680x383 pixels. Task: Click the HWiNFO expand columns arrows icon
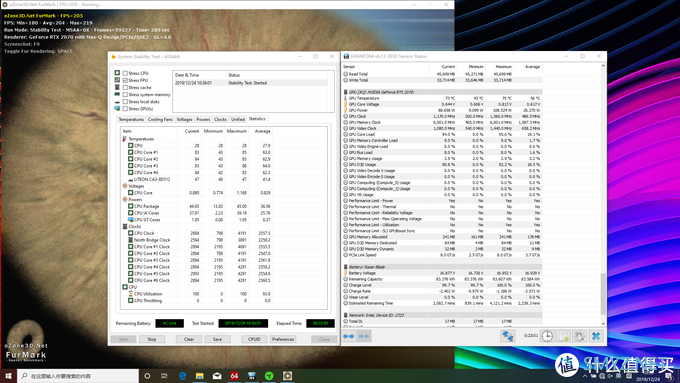coord(348,336)
